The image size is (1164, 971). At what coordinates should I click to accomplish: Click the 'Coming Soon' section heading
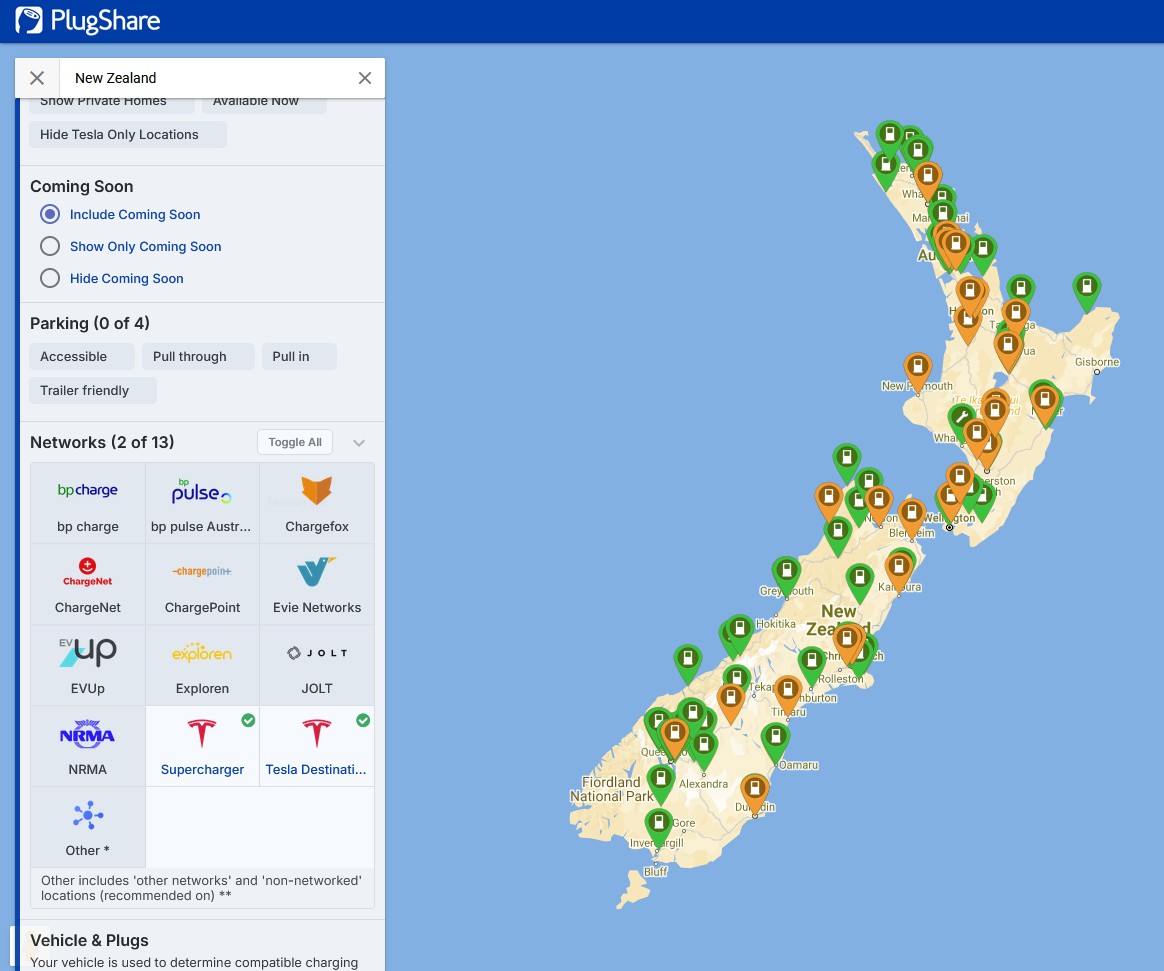pos(82,186)
